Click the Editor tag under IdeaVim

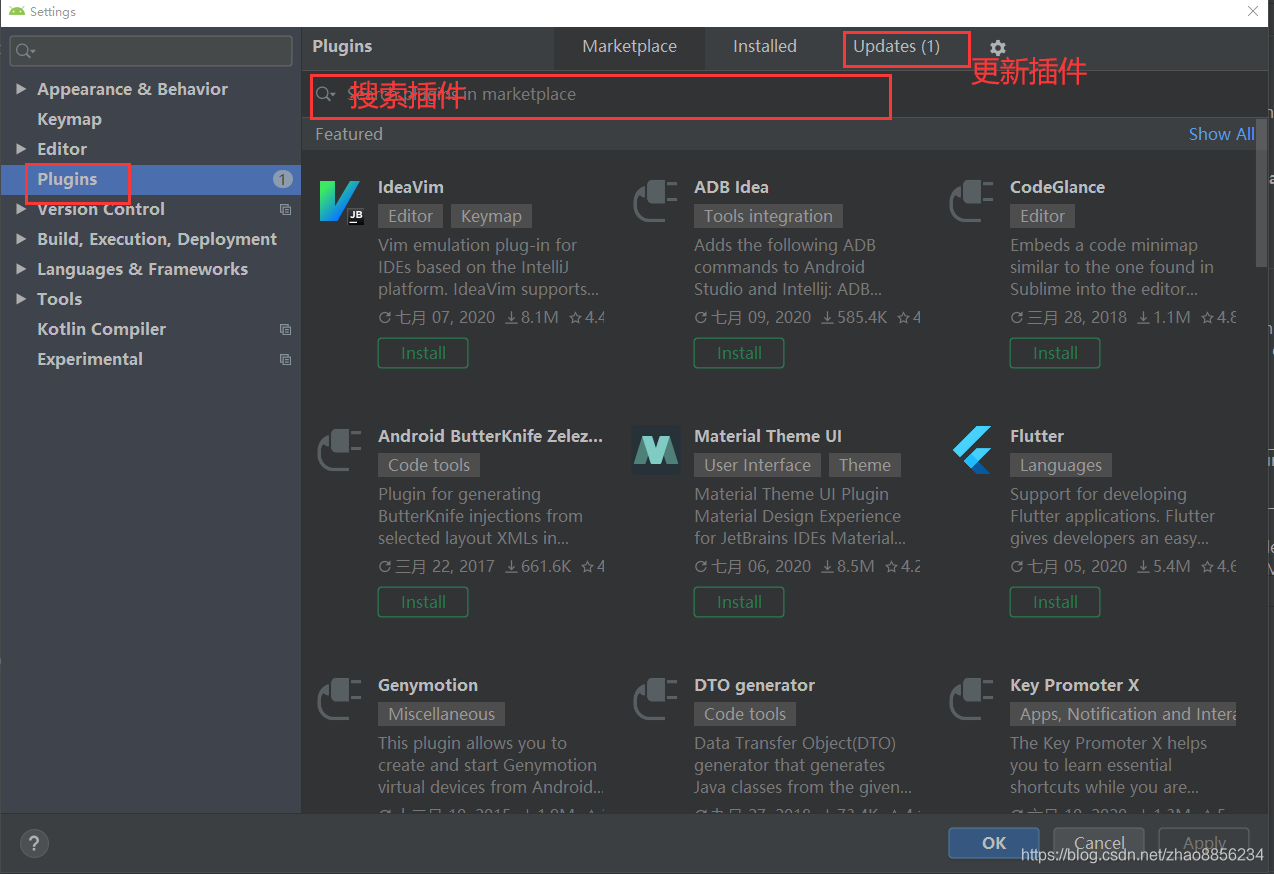coord(411,216)
